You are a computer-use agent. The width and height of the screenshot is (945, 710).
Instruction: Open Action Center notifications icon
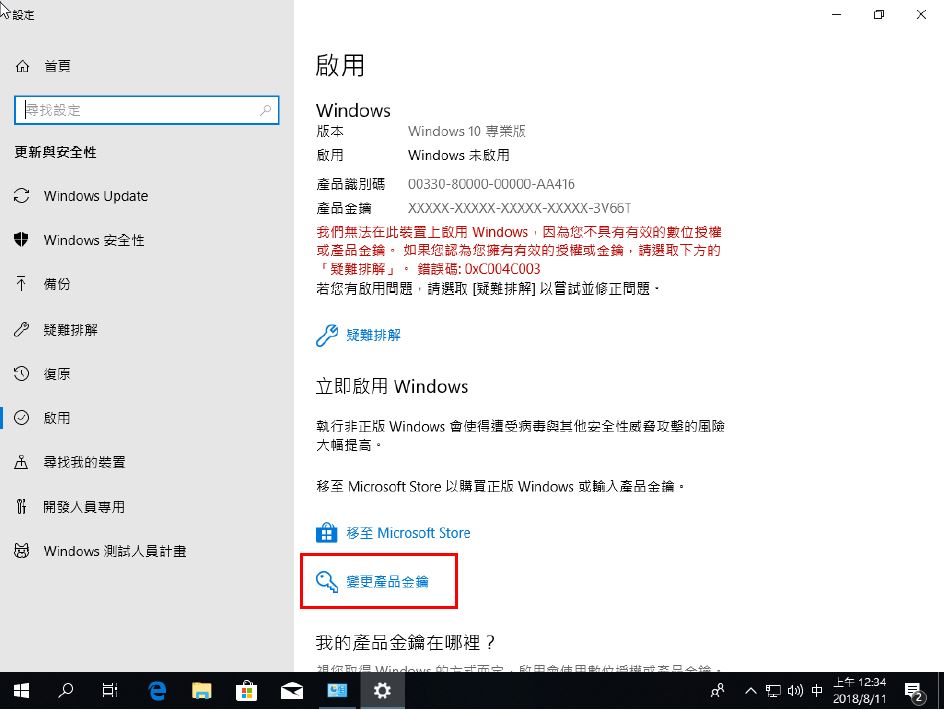pyautogui.click(x=915, y=691)
